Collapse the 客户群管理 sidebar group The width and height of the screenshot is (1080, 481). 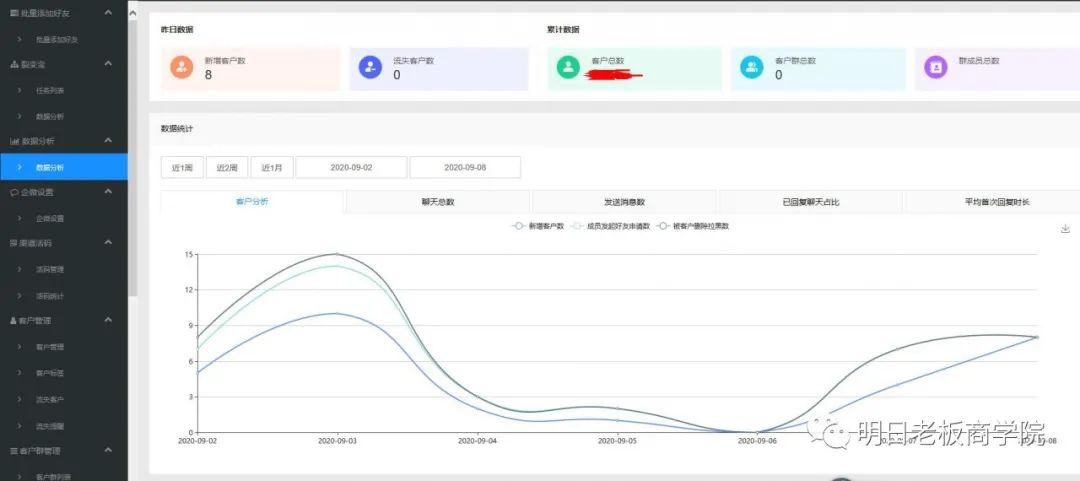pyautogui.click(x=108, y=450)
